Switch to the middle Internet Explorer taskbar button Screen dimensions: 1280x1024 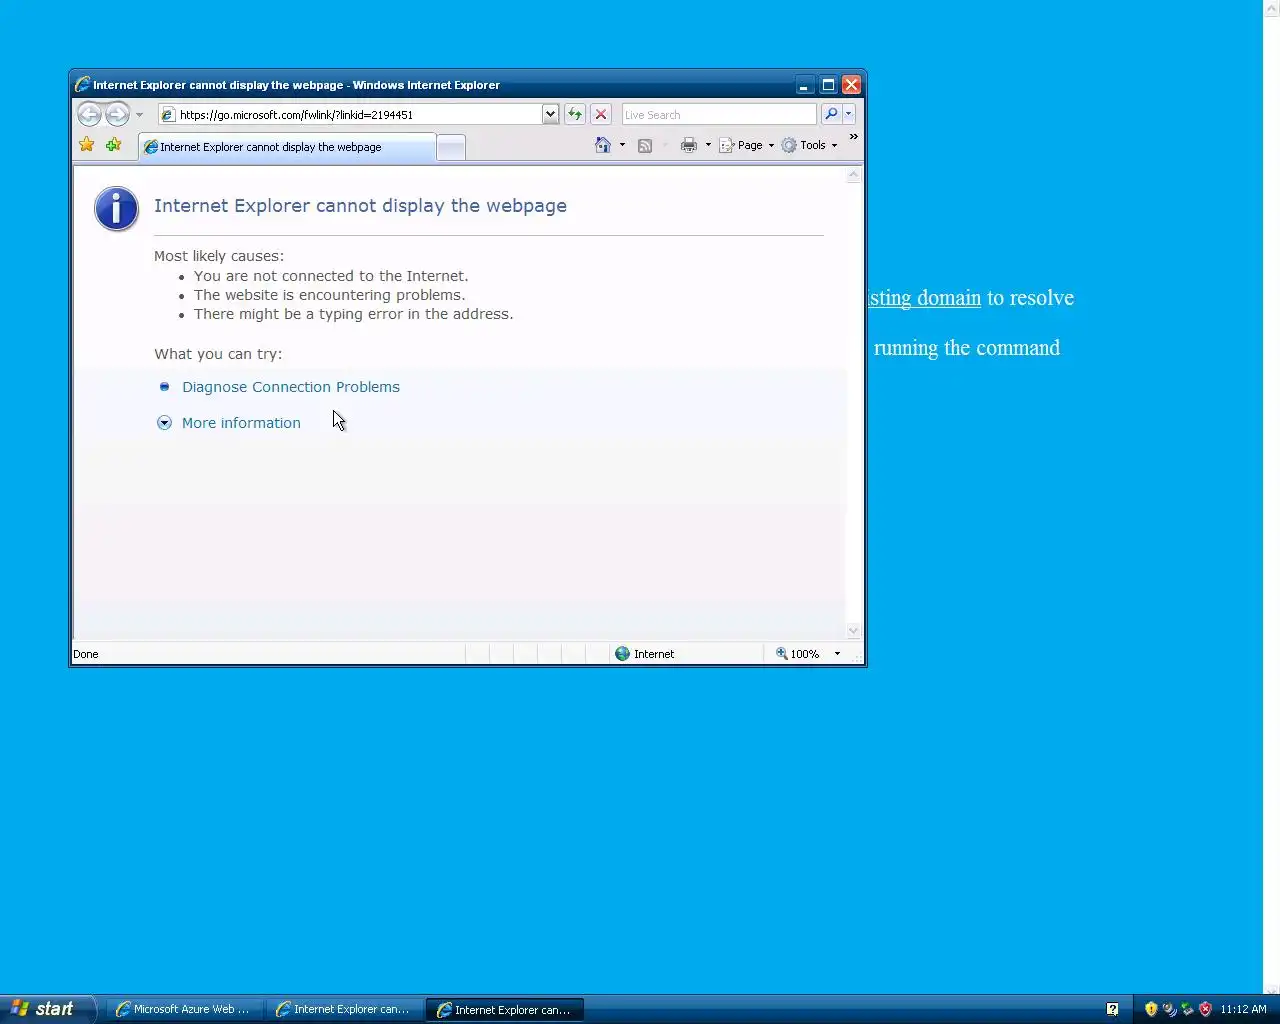[345, 1010]
